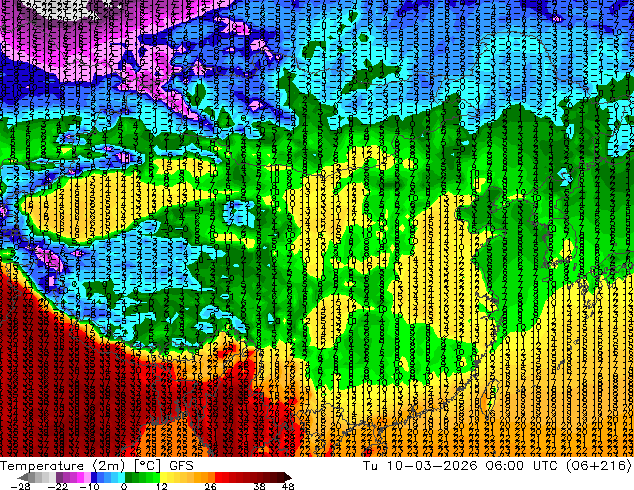Click the '06:00 UTC' time text
Screen dimensions: 634x490
[524, 466]
